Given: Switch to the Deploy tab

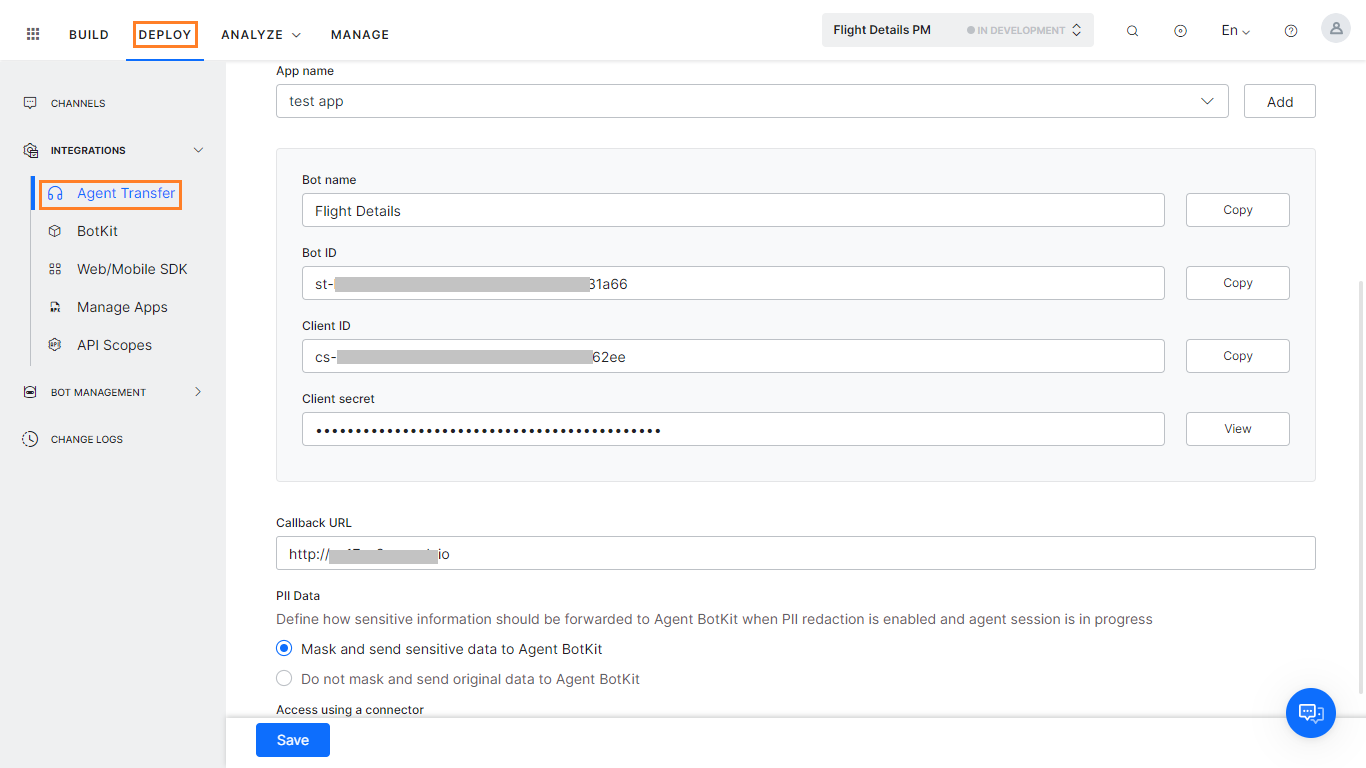Looking at the screenshot, I should [164, 33].
